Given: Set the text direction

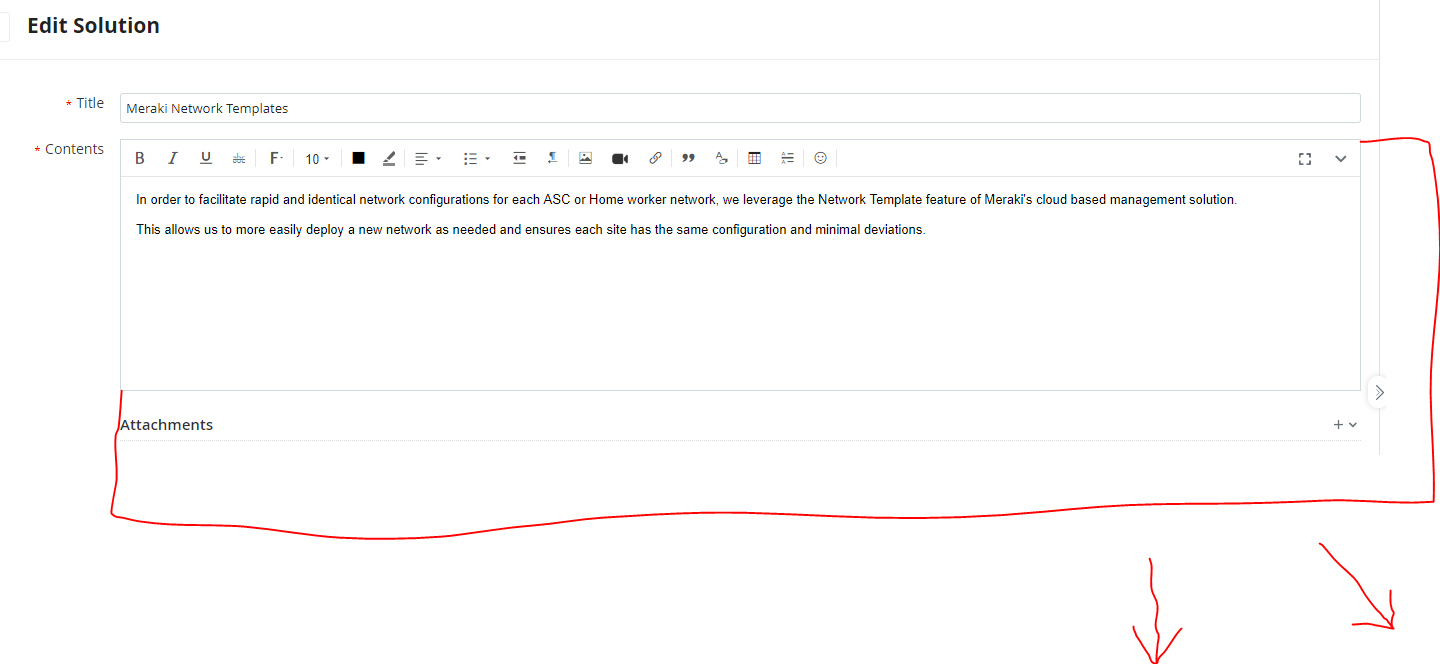Looking at the screenshot, I should pyautogui.click(x=551, y=158).
